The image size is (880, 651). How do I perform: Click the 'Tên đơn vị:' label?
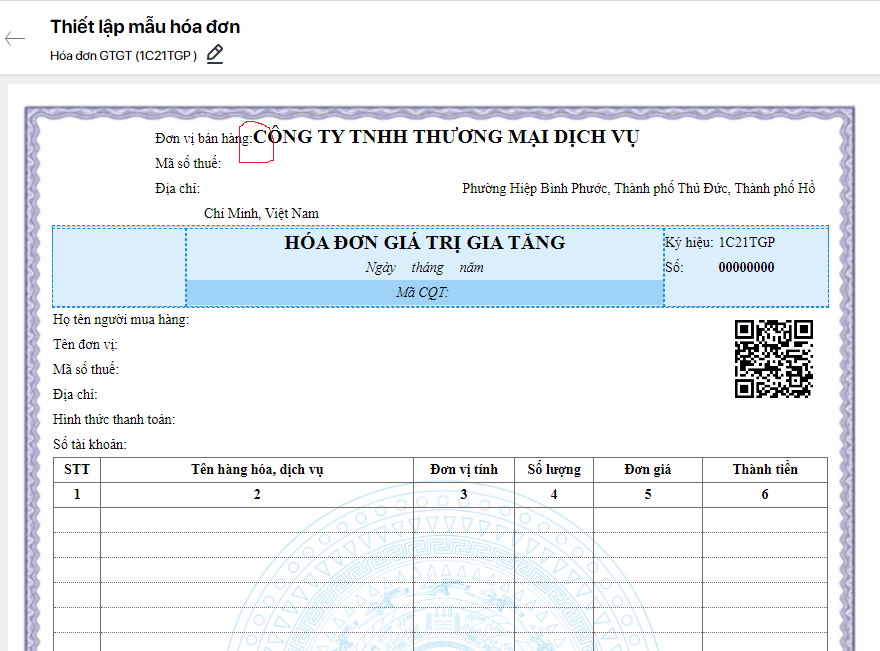(x=85, y=344)
